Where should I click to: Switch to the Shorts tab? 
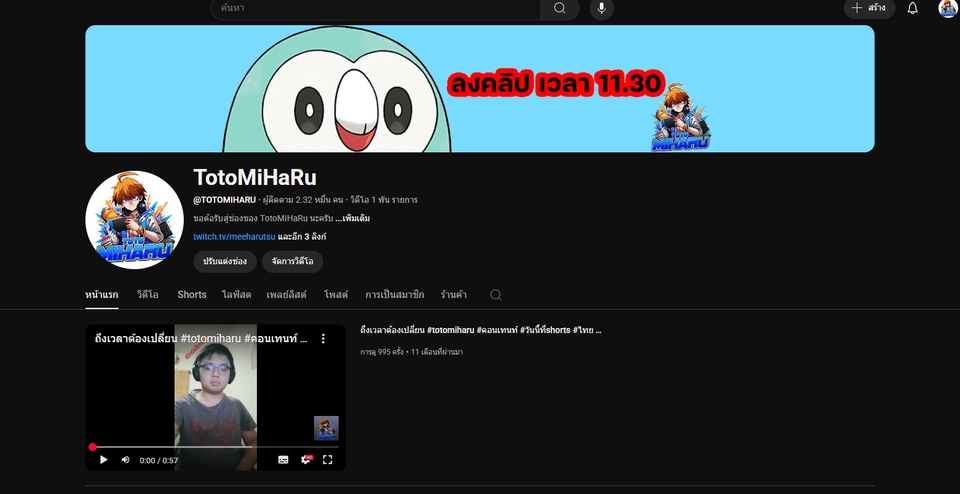tap(192, 294)
